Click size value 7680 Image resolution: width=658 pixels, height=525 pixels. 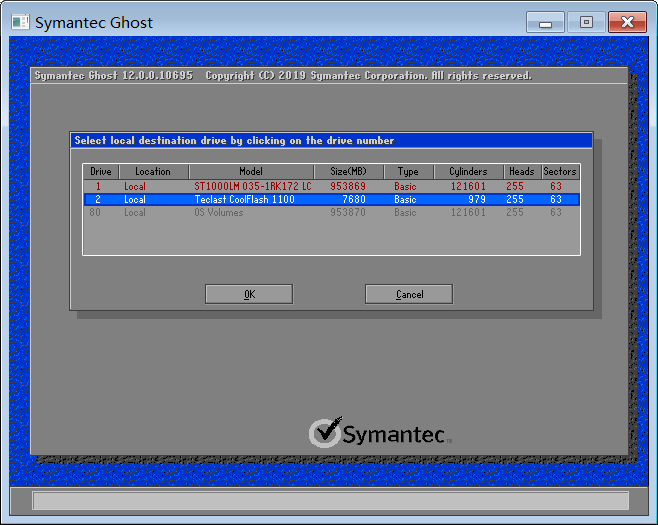click(354, 199)
